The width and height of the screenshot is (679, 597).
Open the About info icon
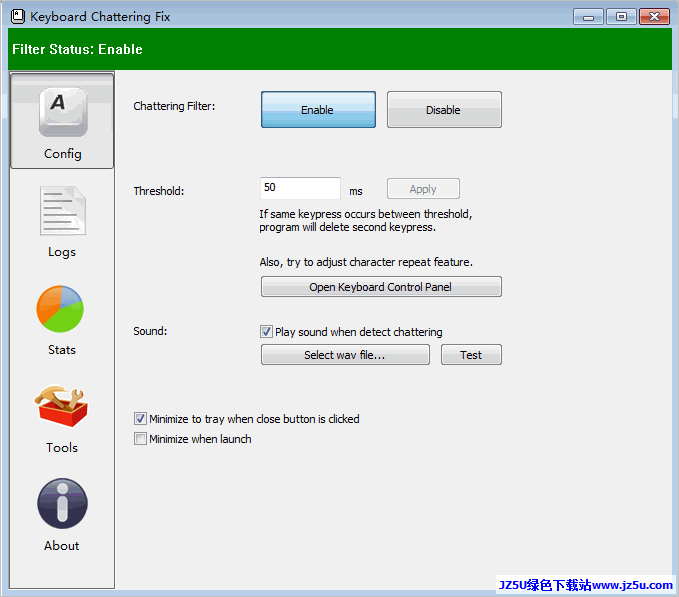click(x=62, y=503)
